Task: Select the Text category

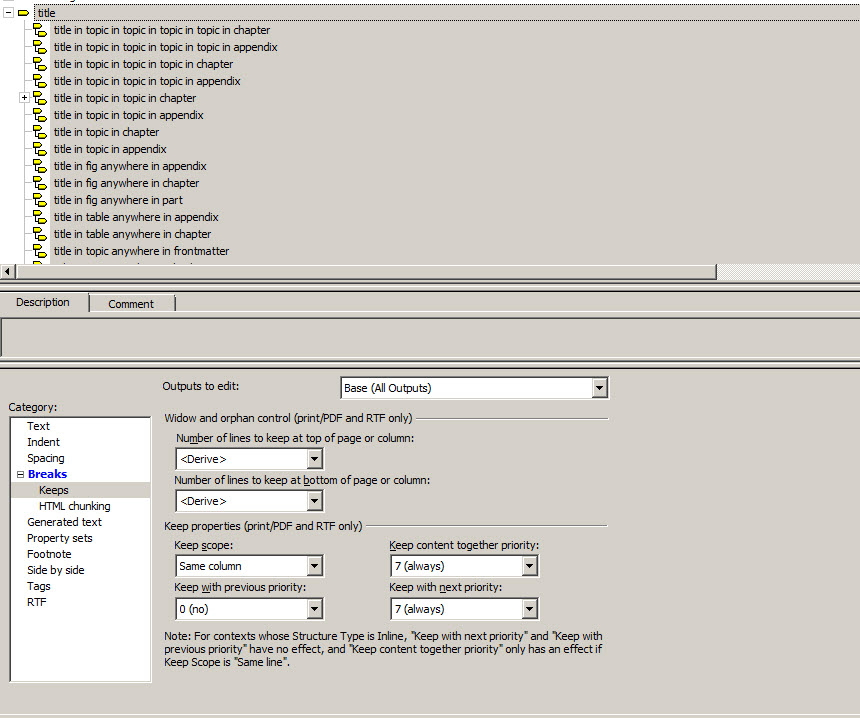Action: 38,426
